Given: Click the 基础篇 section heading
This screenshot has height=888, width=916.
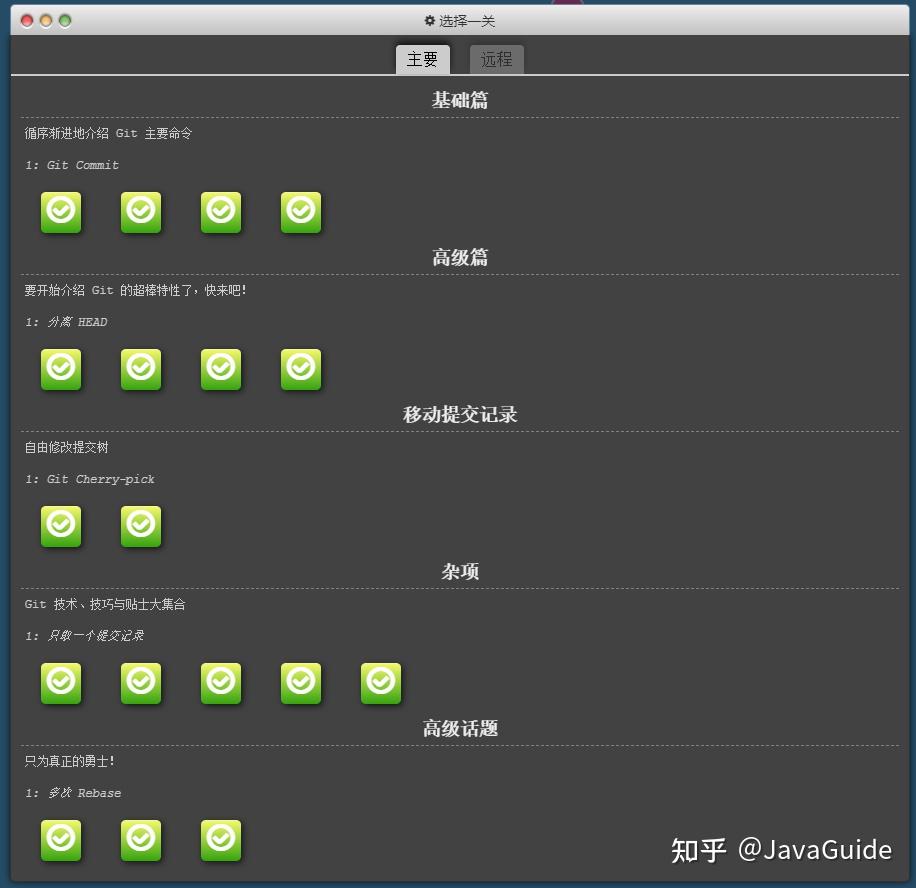Looking at the screenshot, I should [x=460, y=100].
